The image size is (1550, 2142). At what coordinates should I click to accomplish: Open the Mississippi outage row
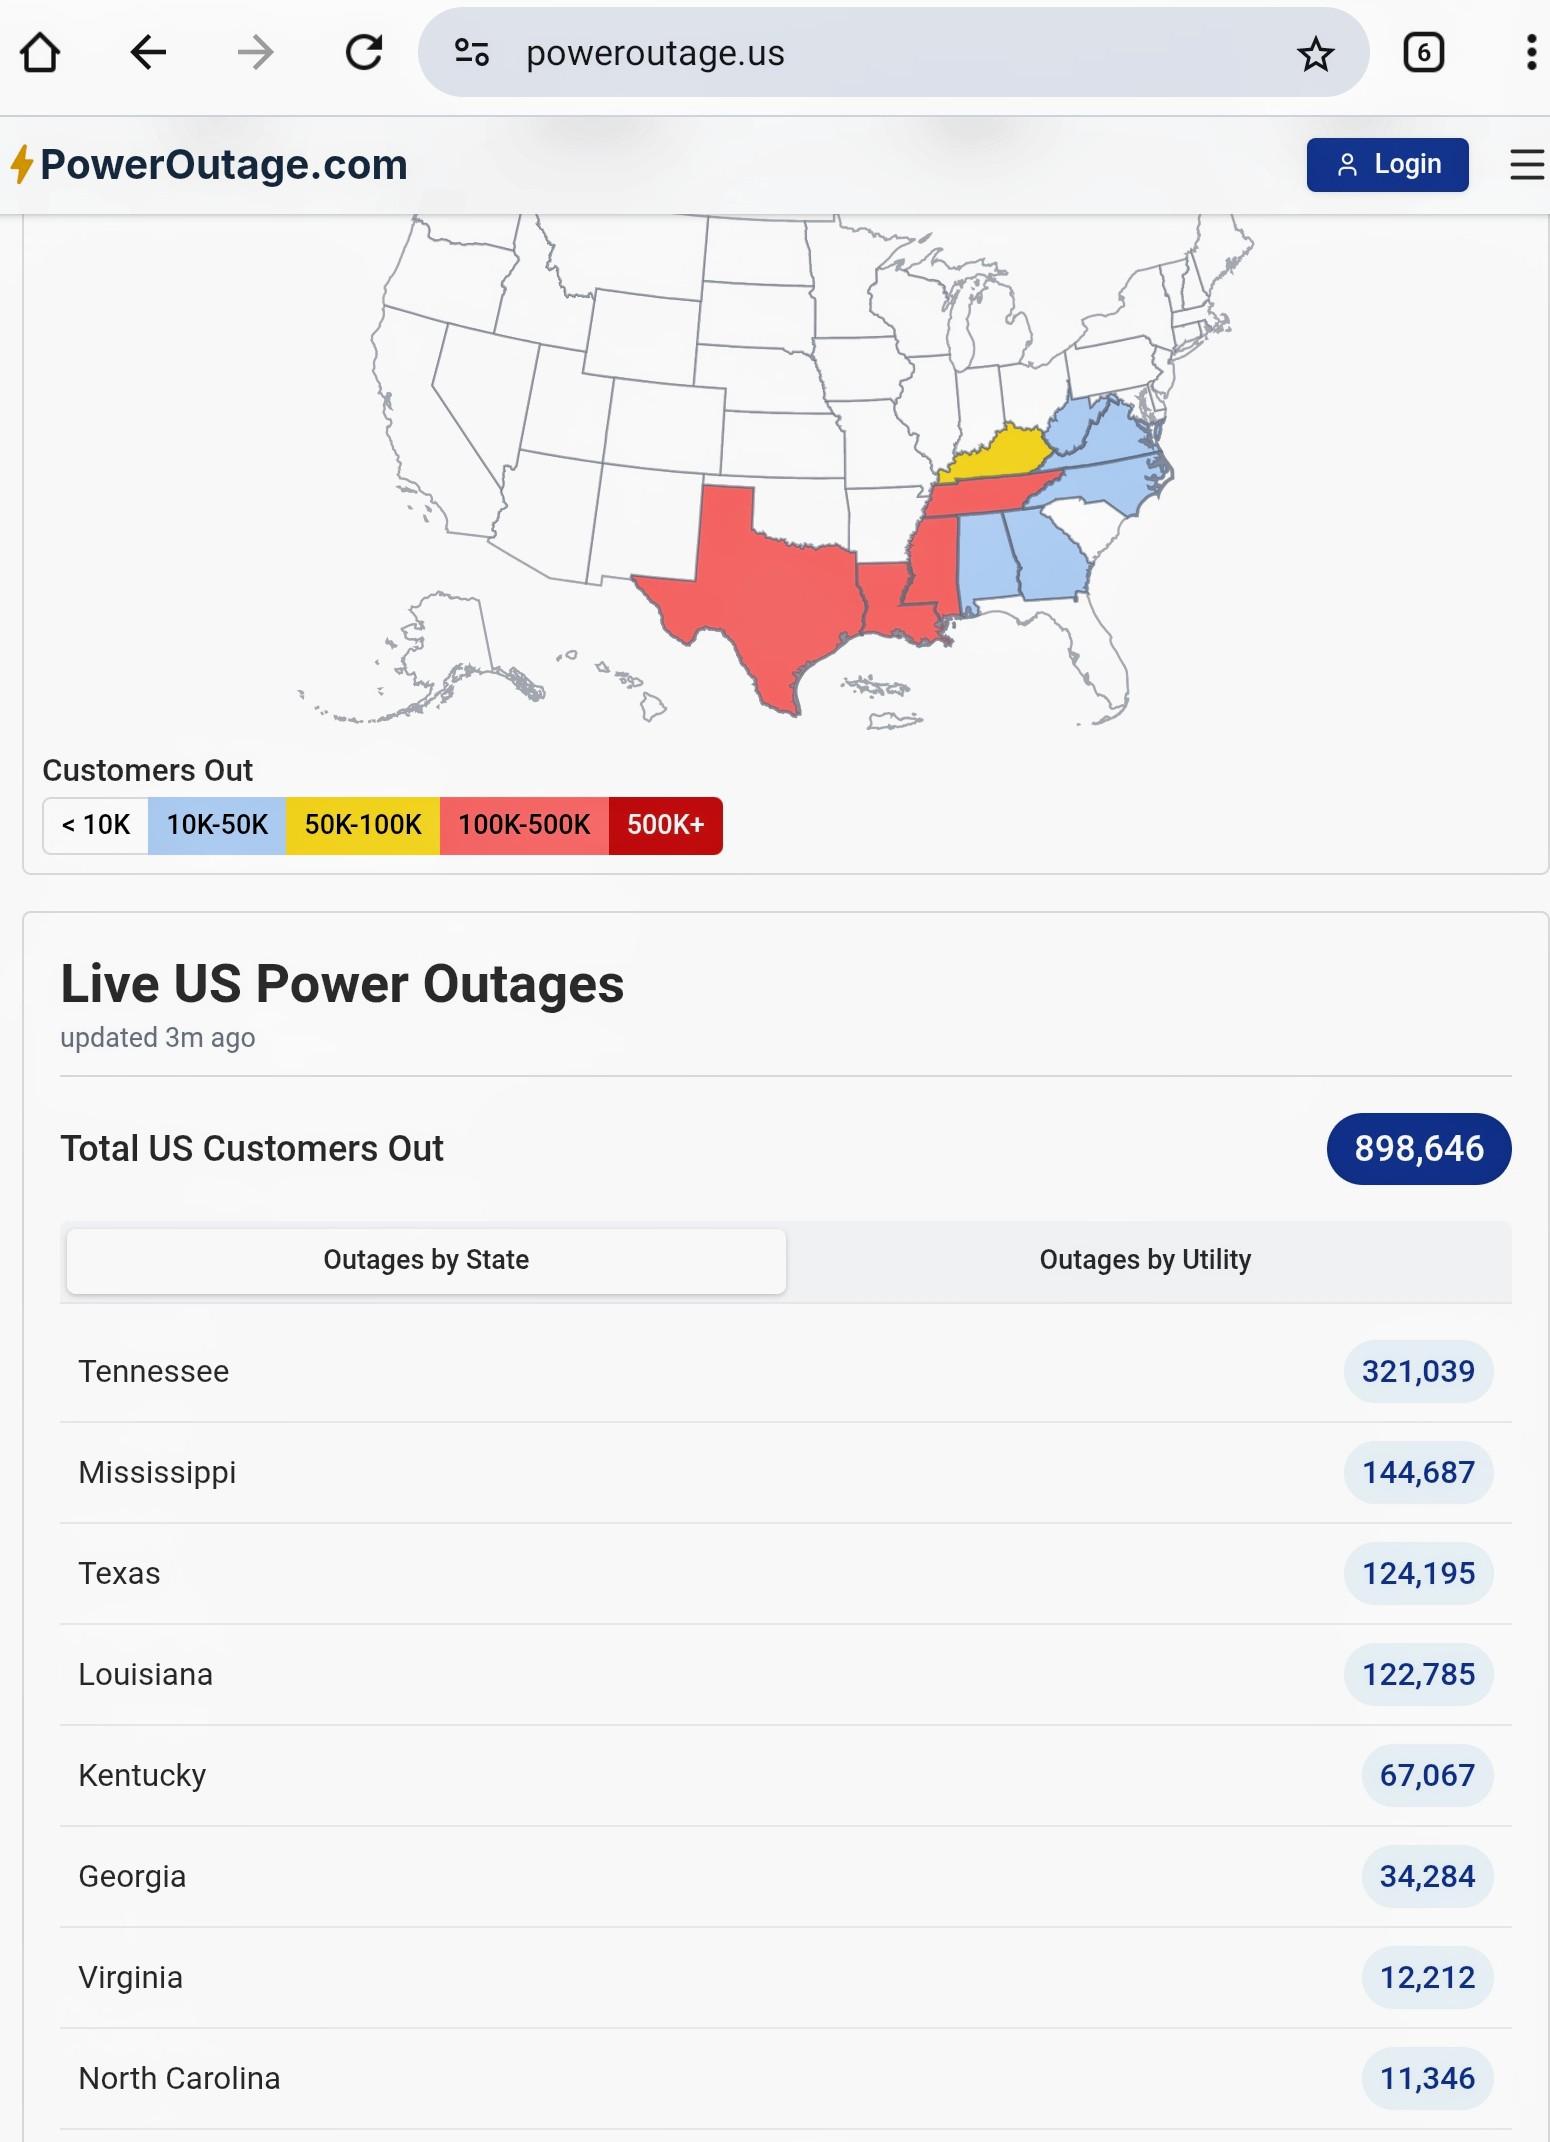[785, 1472]
